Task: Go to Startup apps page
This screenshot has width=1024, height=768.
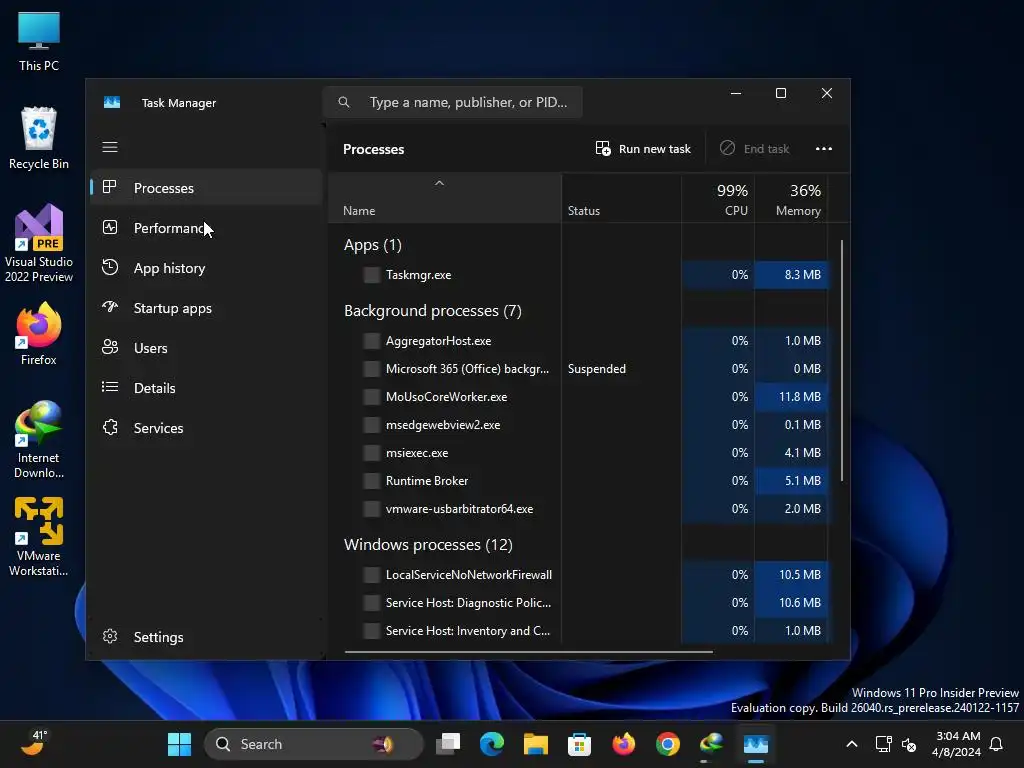Action: pos(206,308)
